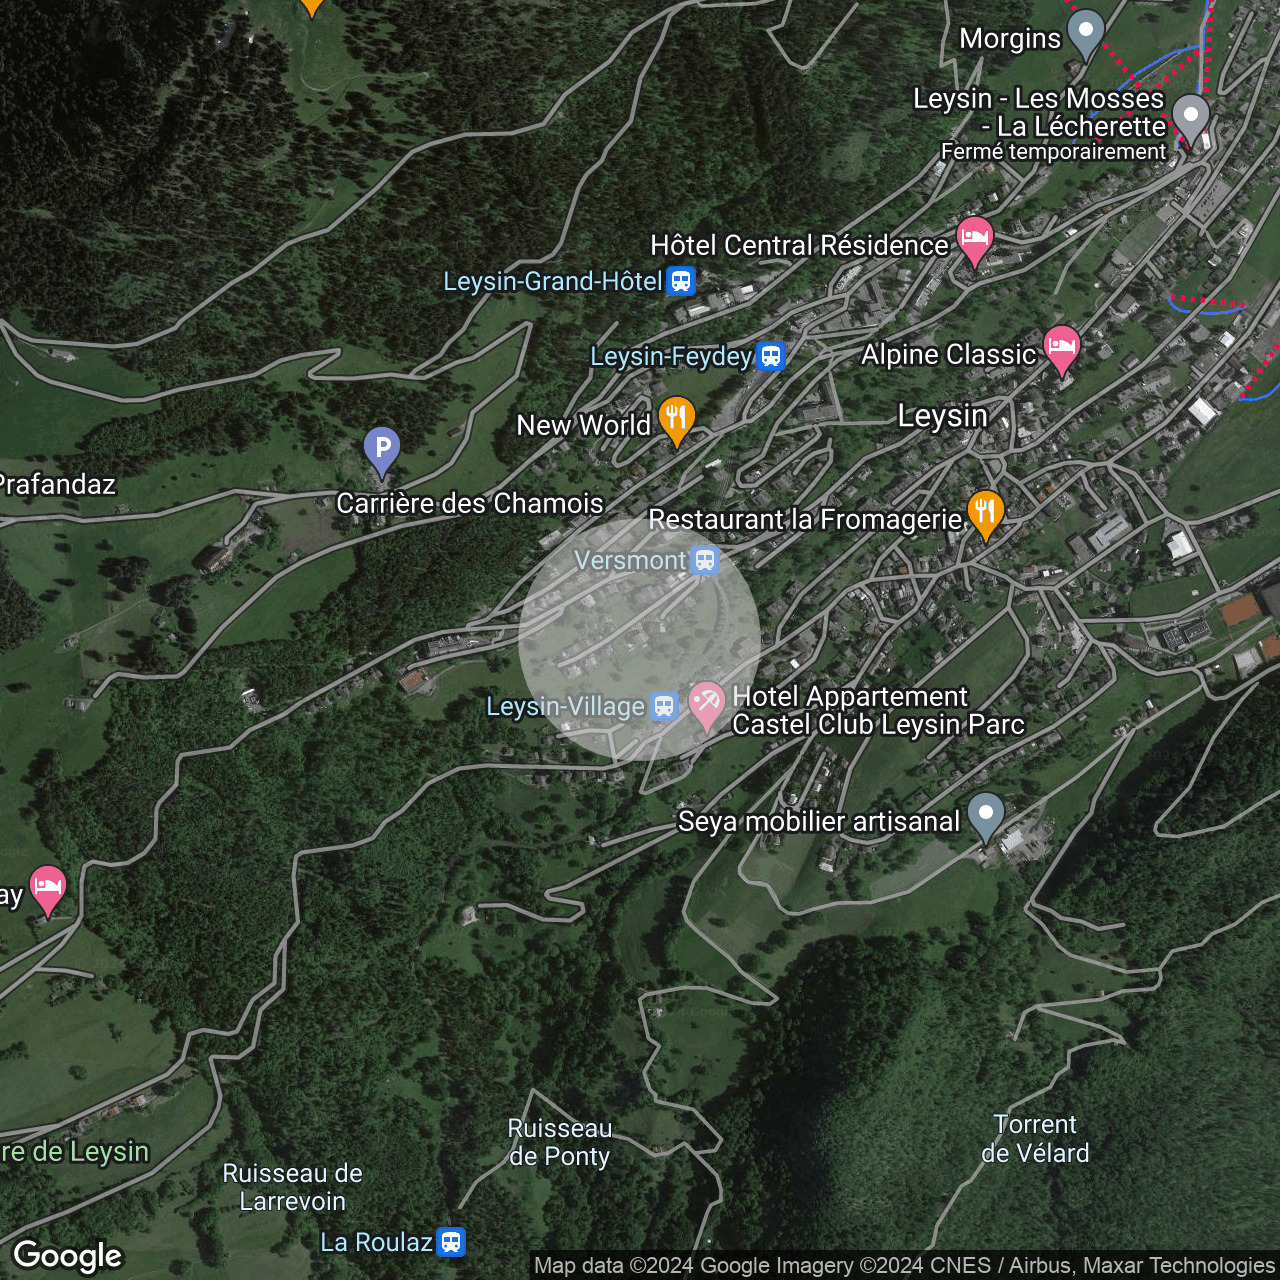Open the Leysin-Village station marker

coord(664,707)
